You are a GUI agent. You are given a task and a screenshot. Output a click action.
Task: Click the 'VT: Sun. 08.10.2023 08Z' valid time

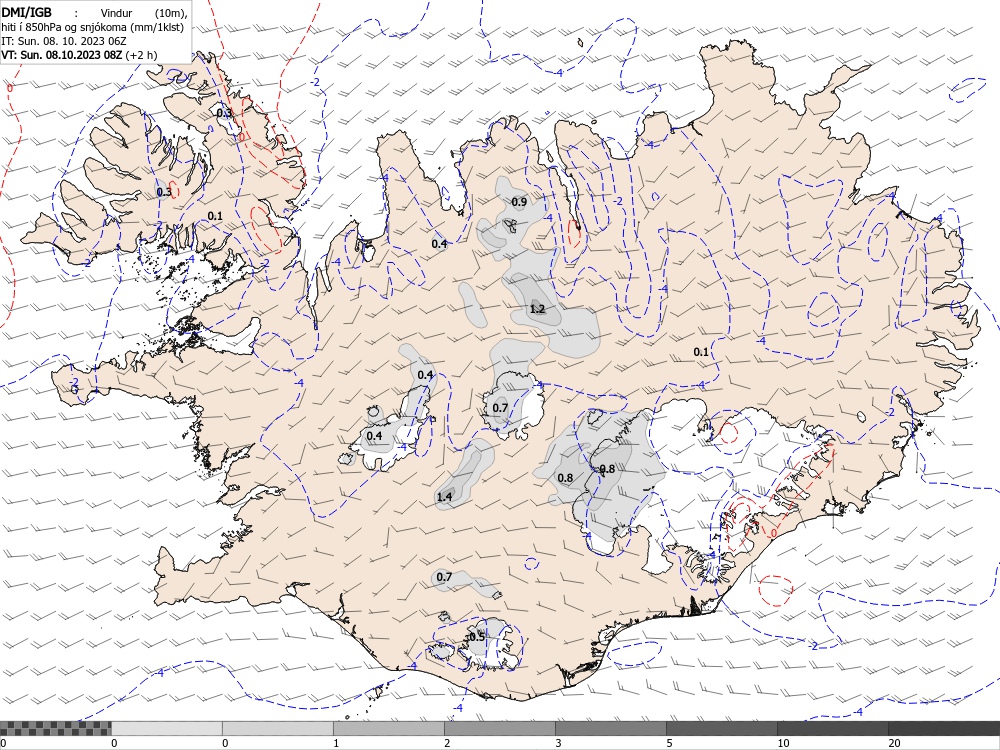[61, 55]
